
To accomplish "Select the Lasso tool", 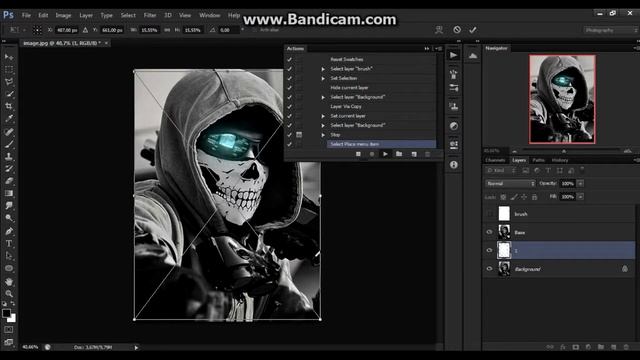I will click(x=9, y=82).
